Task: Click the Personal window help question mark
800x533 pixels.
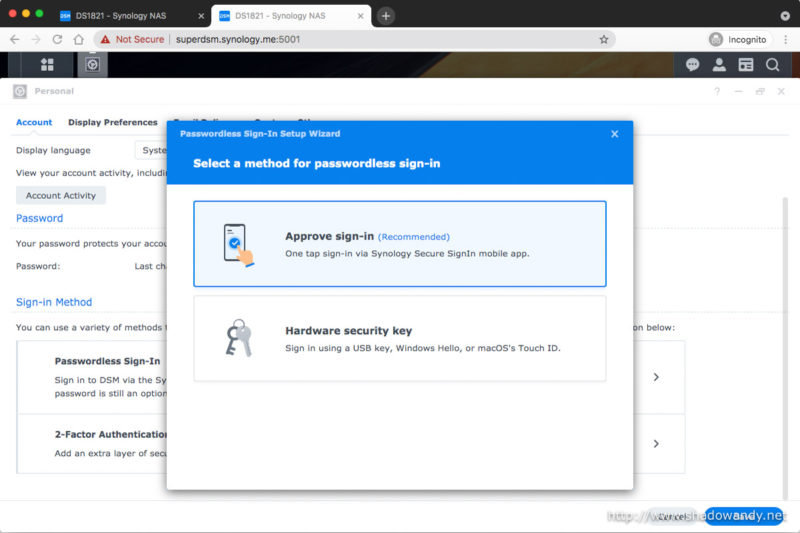Action: coord(717,91)
